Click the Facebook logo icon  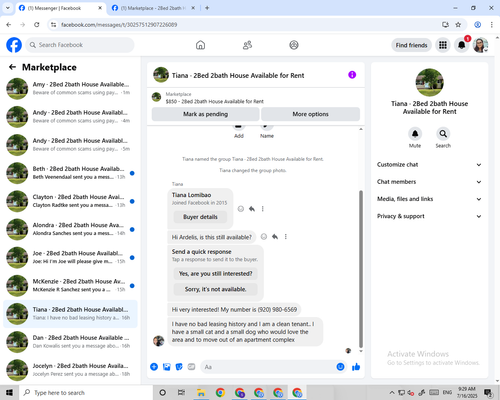(x=14, y=45)
